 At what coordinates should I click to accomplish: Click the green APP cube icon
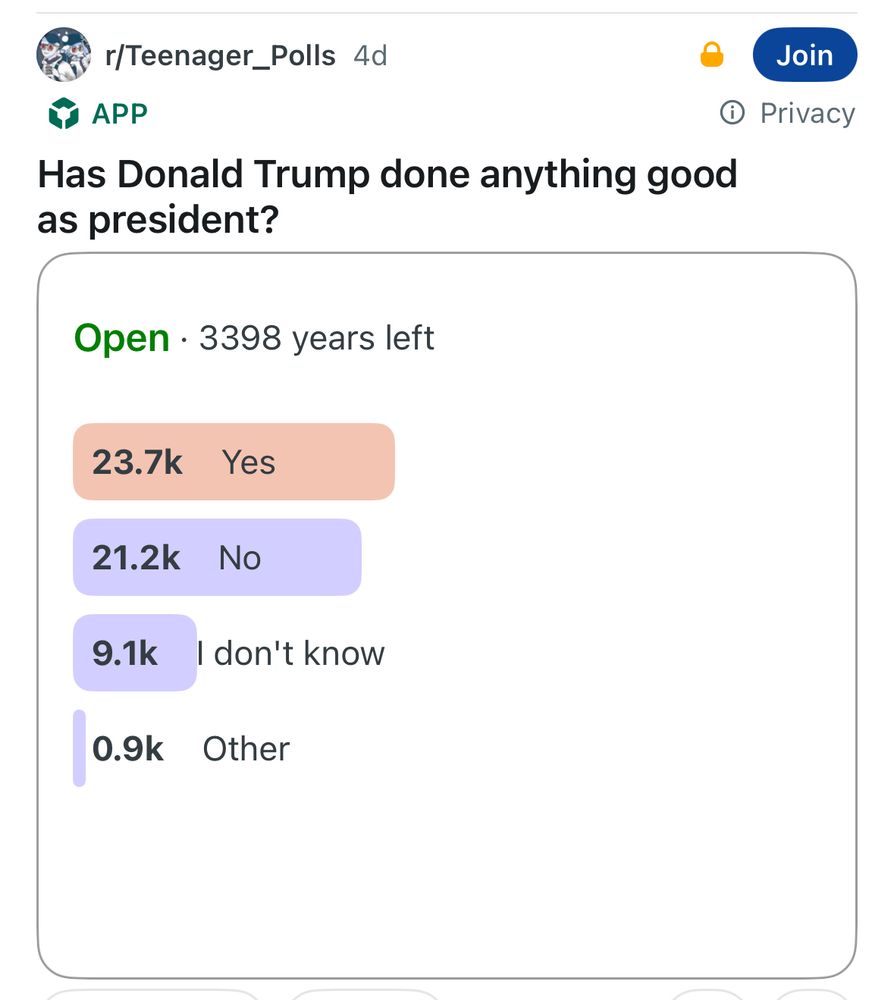click(x=63, y=114)
